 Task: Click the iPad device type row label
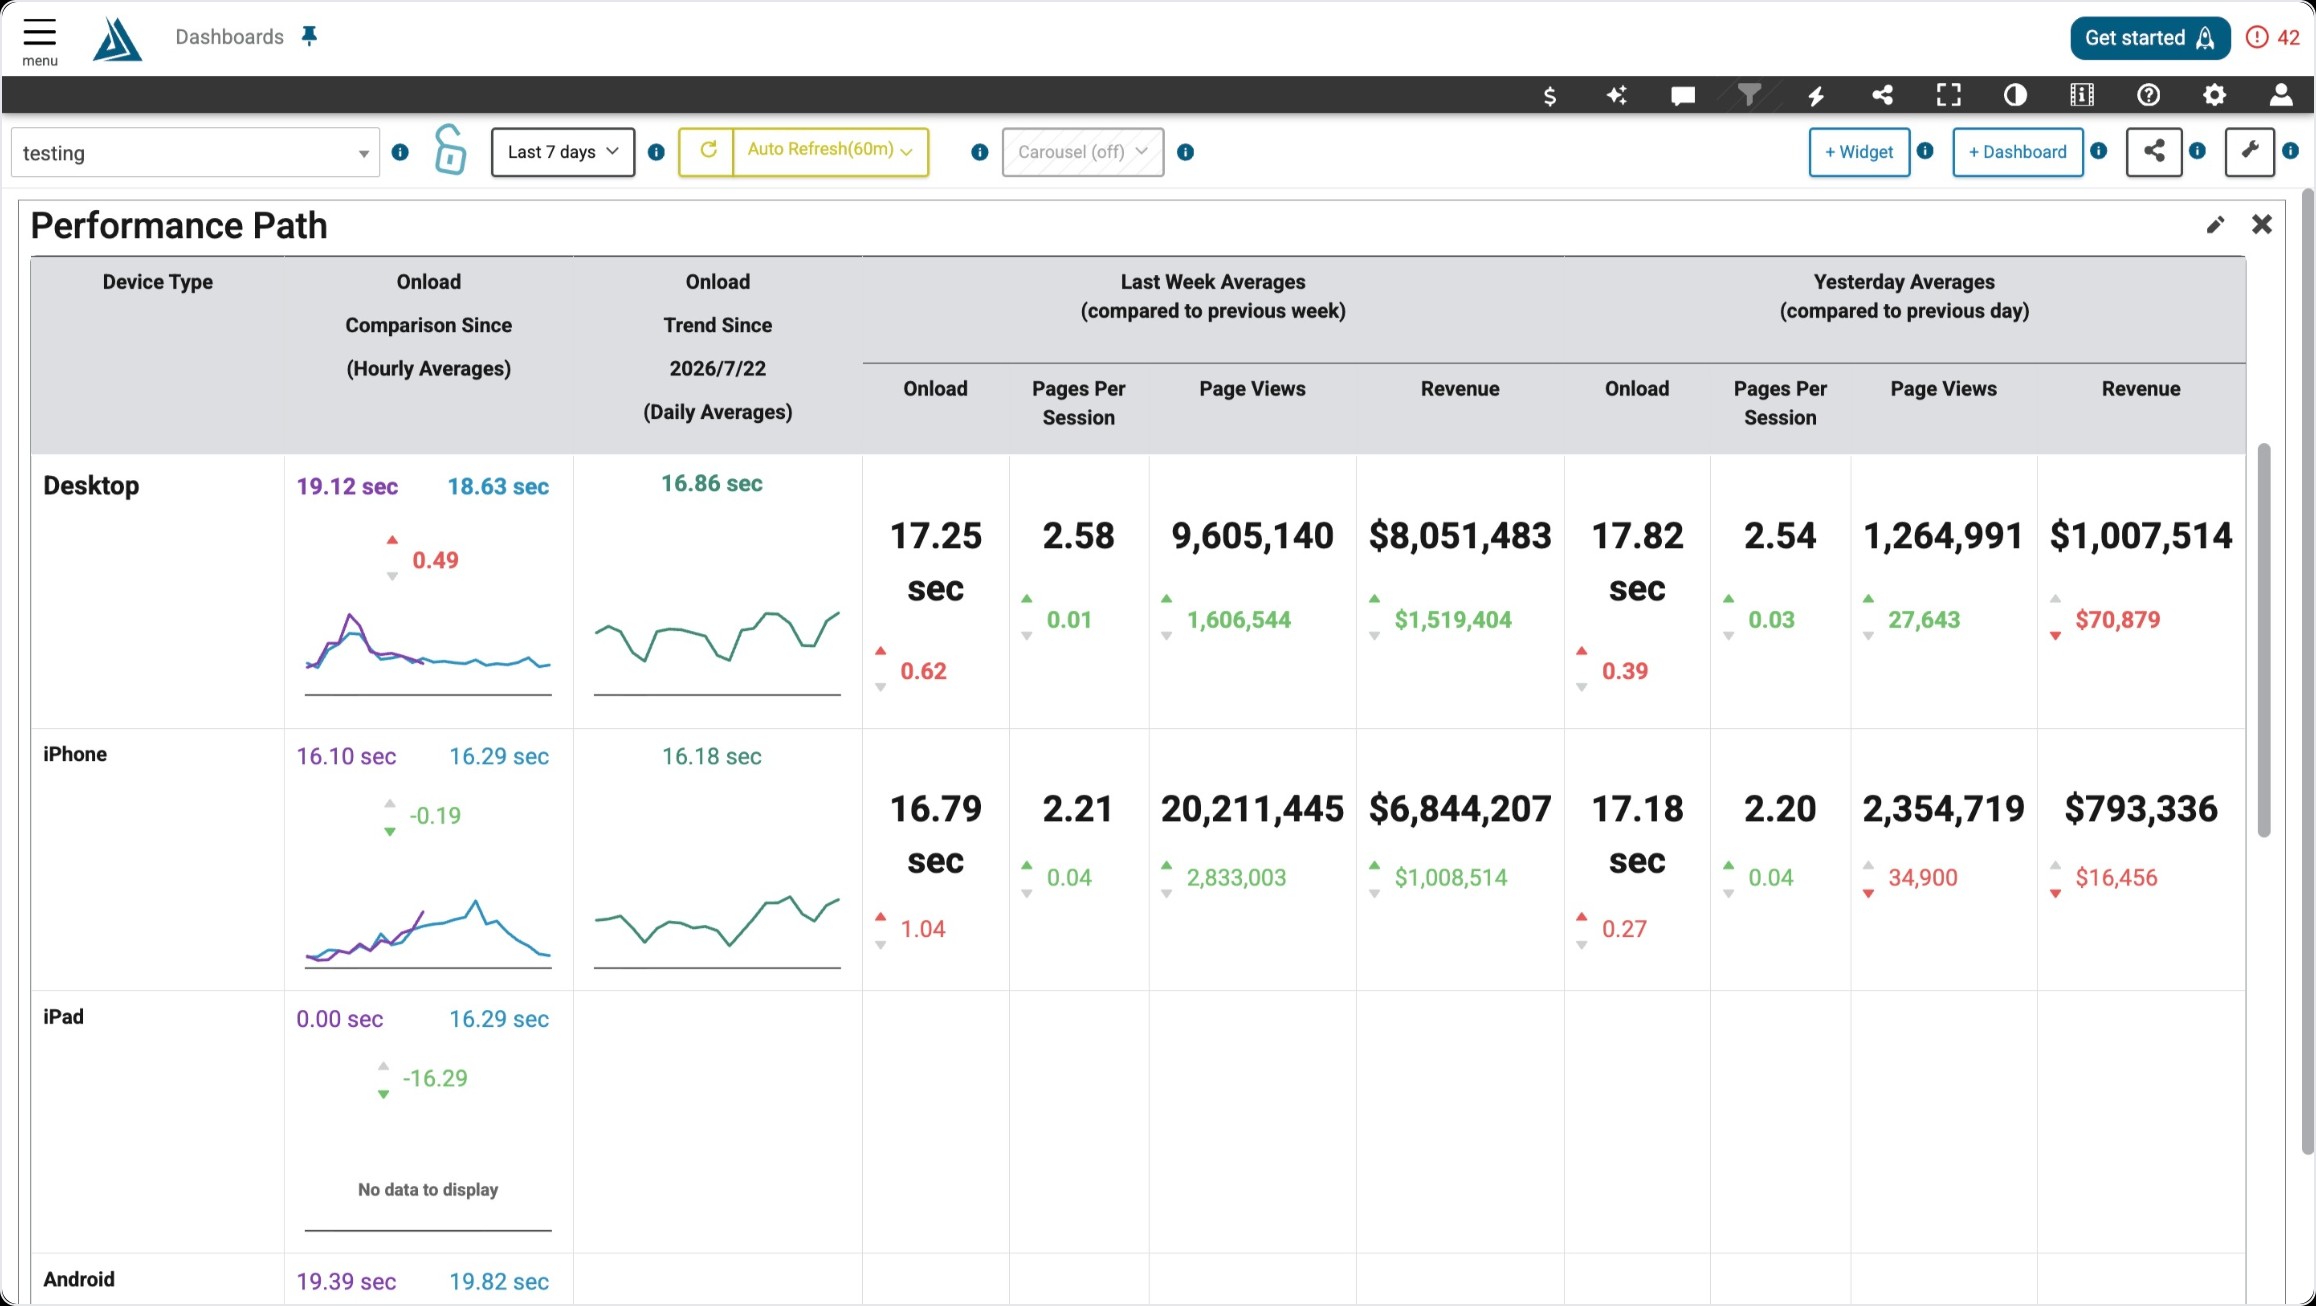(x=63, y=1017)
